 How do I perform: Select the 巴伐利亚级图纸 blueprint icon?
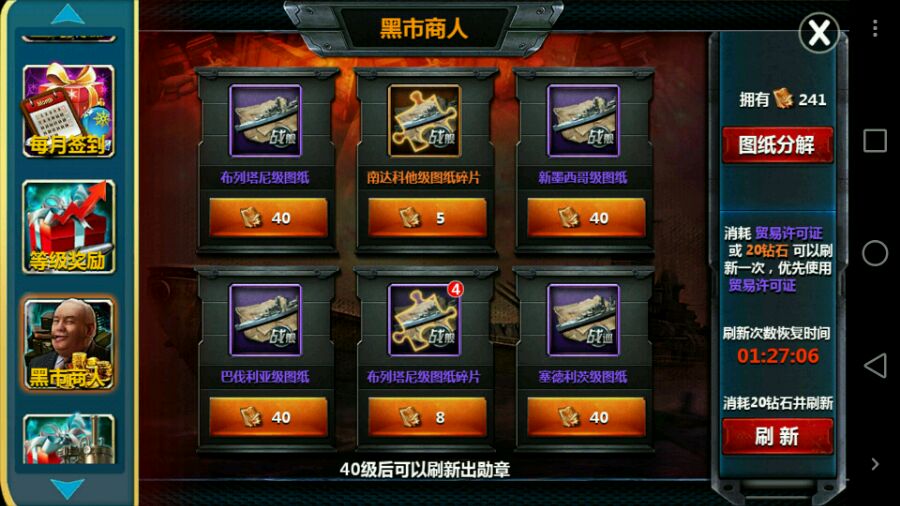265,320
